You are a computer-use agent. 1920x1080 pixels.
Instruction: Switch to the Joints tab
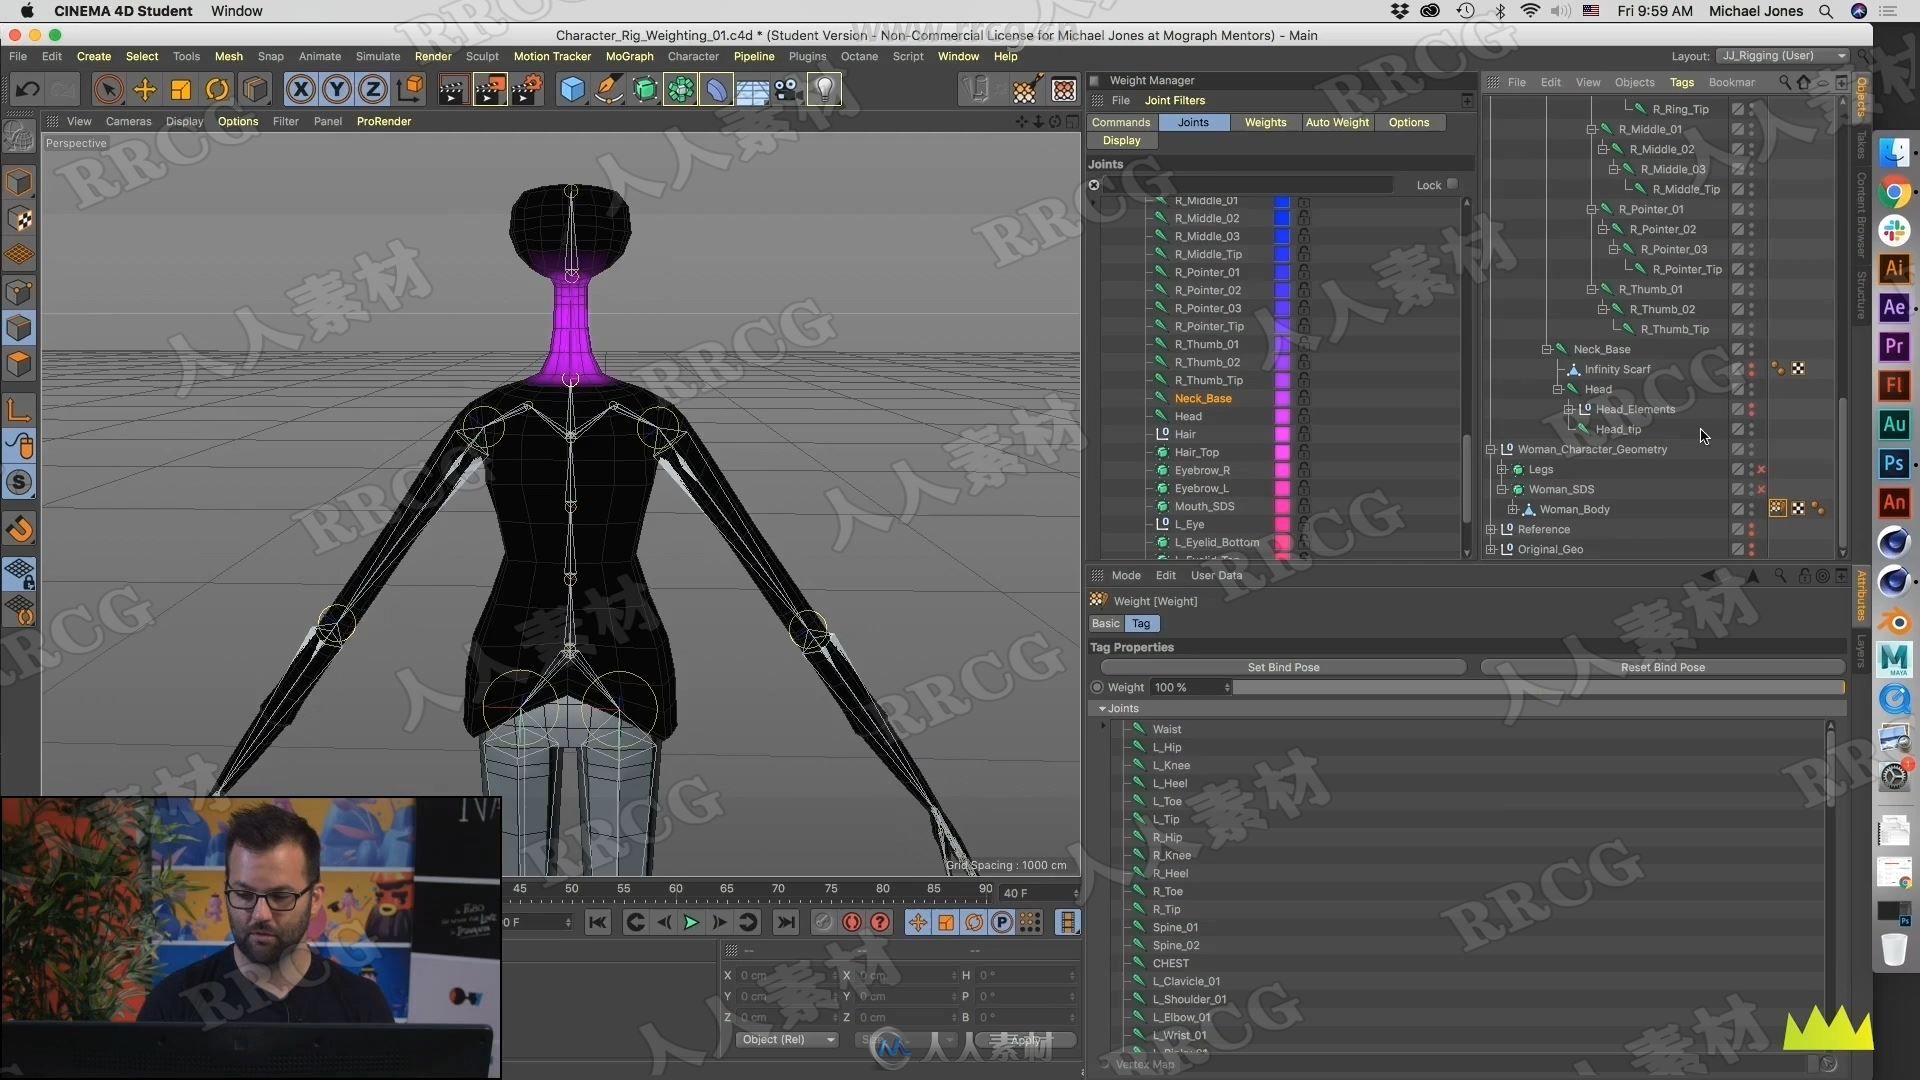pos(1192,121)
